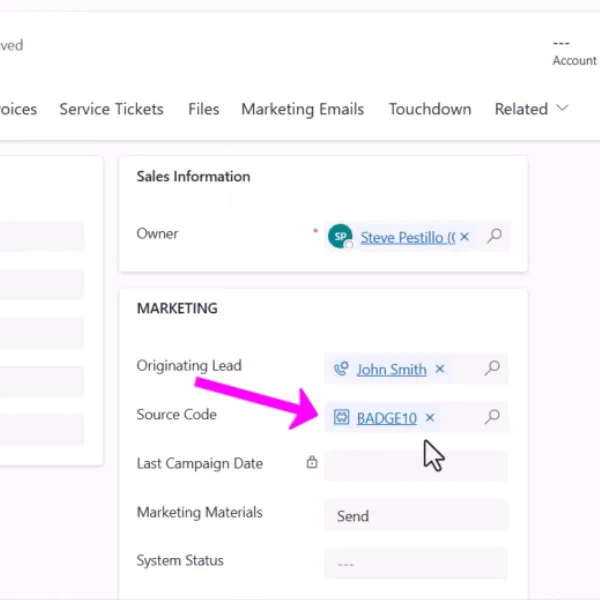Click the lead phone icon beside John Smith

pyautogui.click(x=341, y=369)
